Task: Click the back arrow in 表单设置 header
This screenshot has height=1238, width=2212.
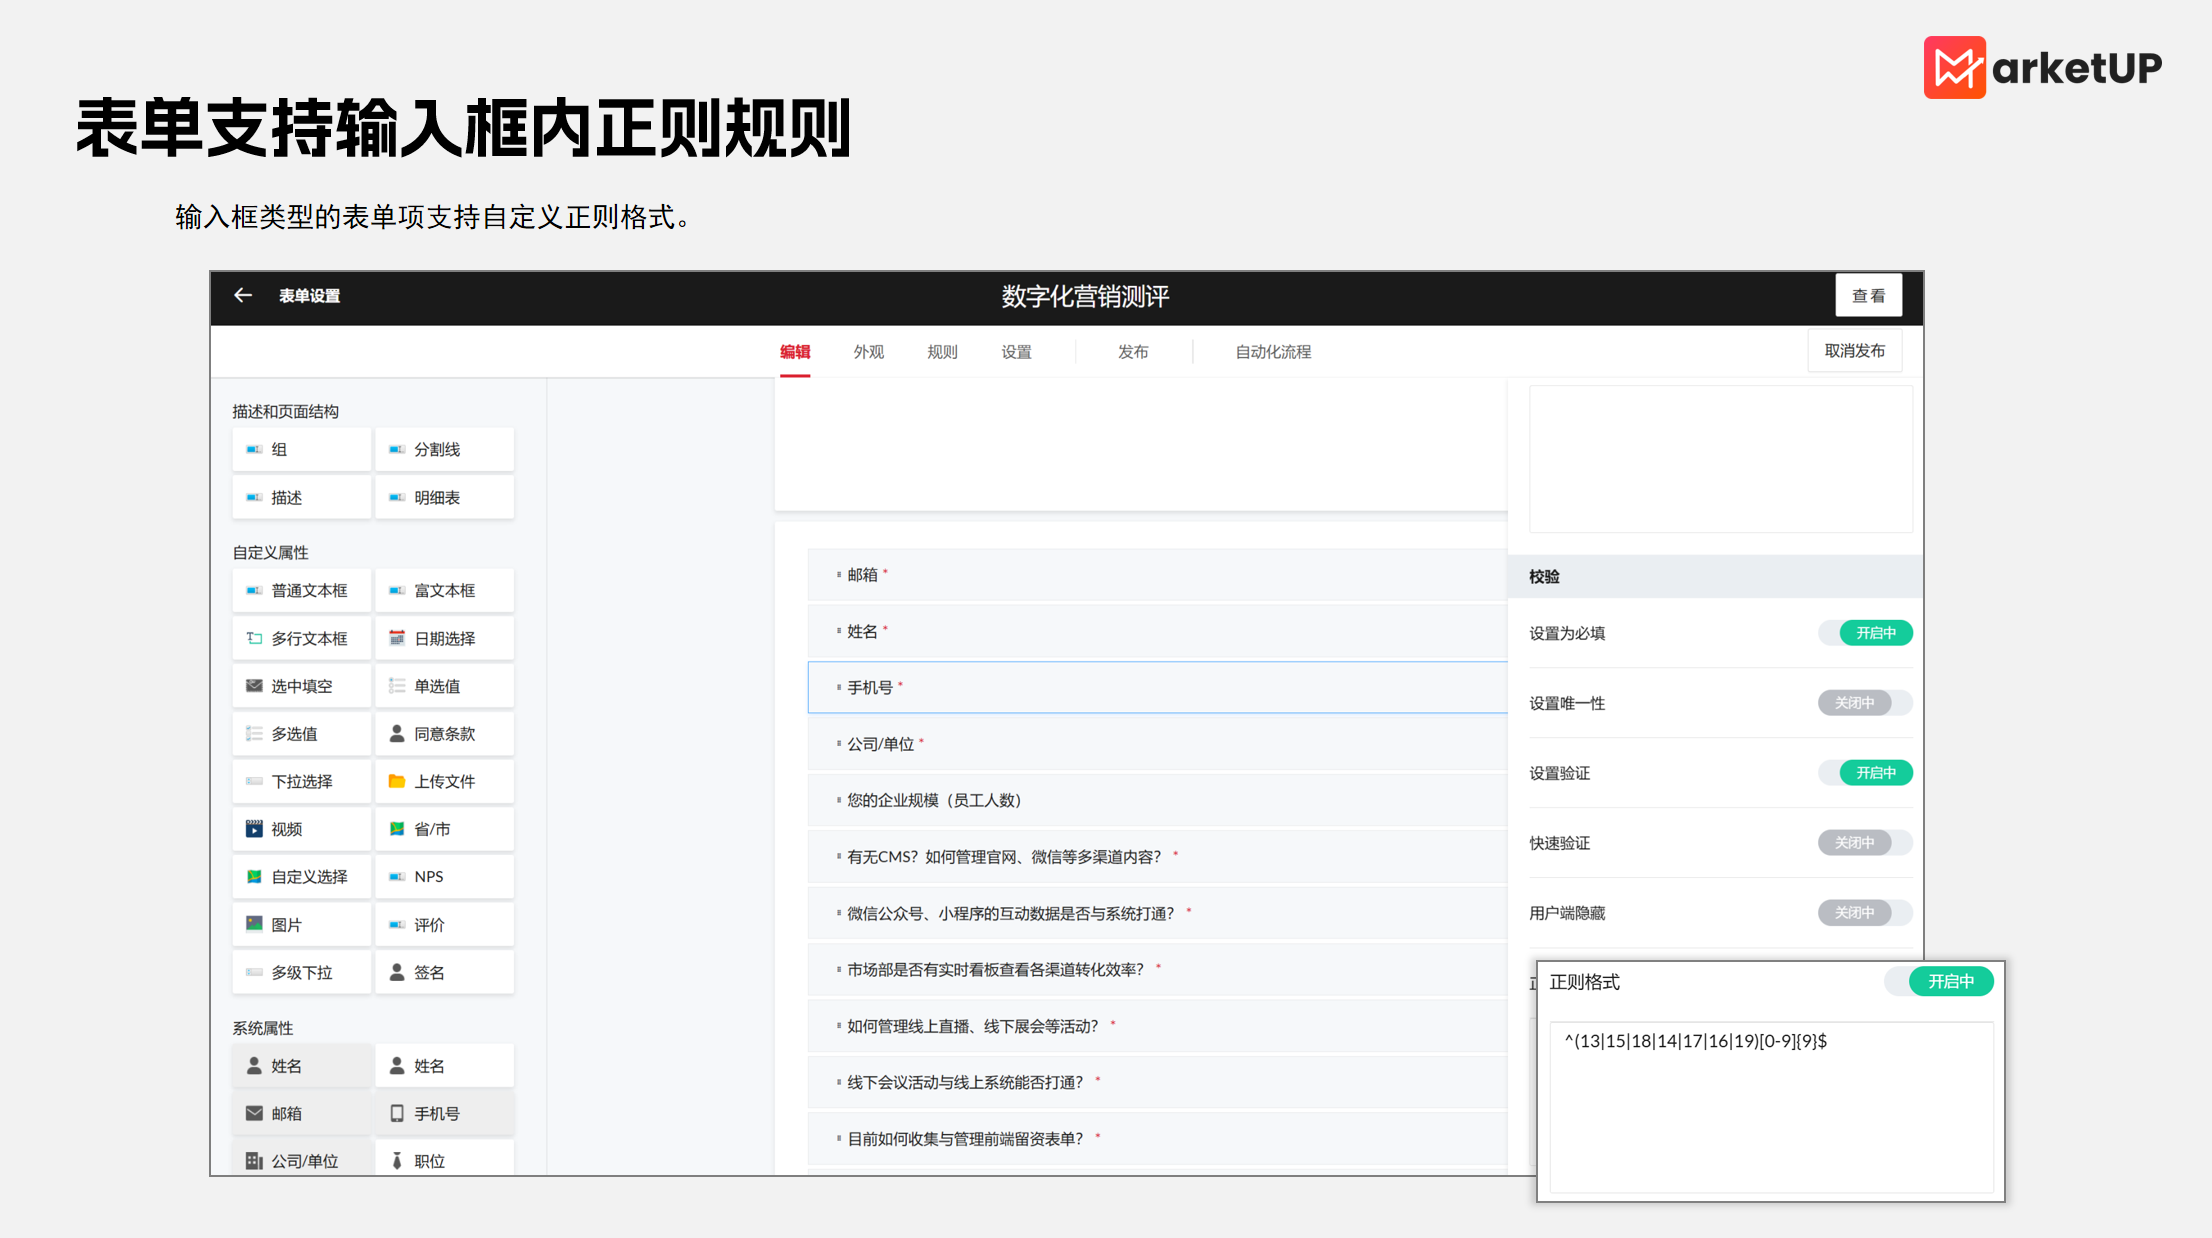Action: (x=243, y=295)
